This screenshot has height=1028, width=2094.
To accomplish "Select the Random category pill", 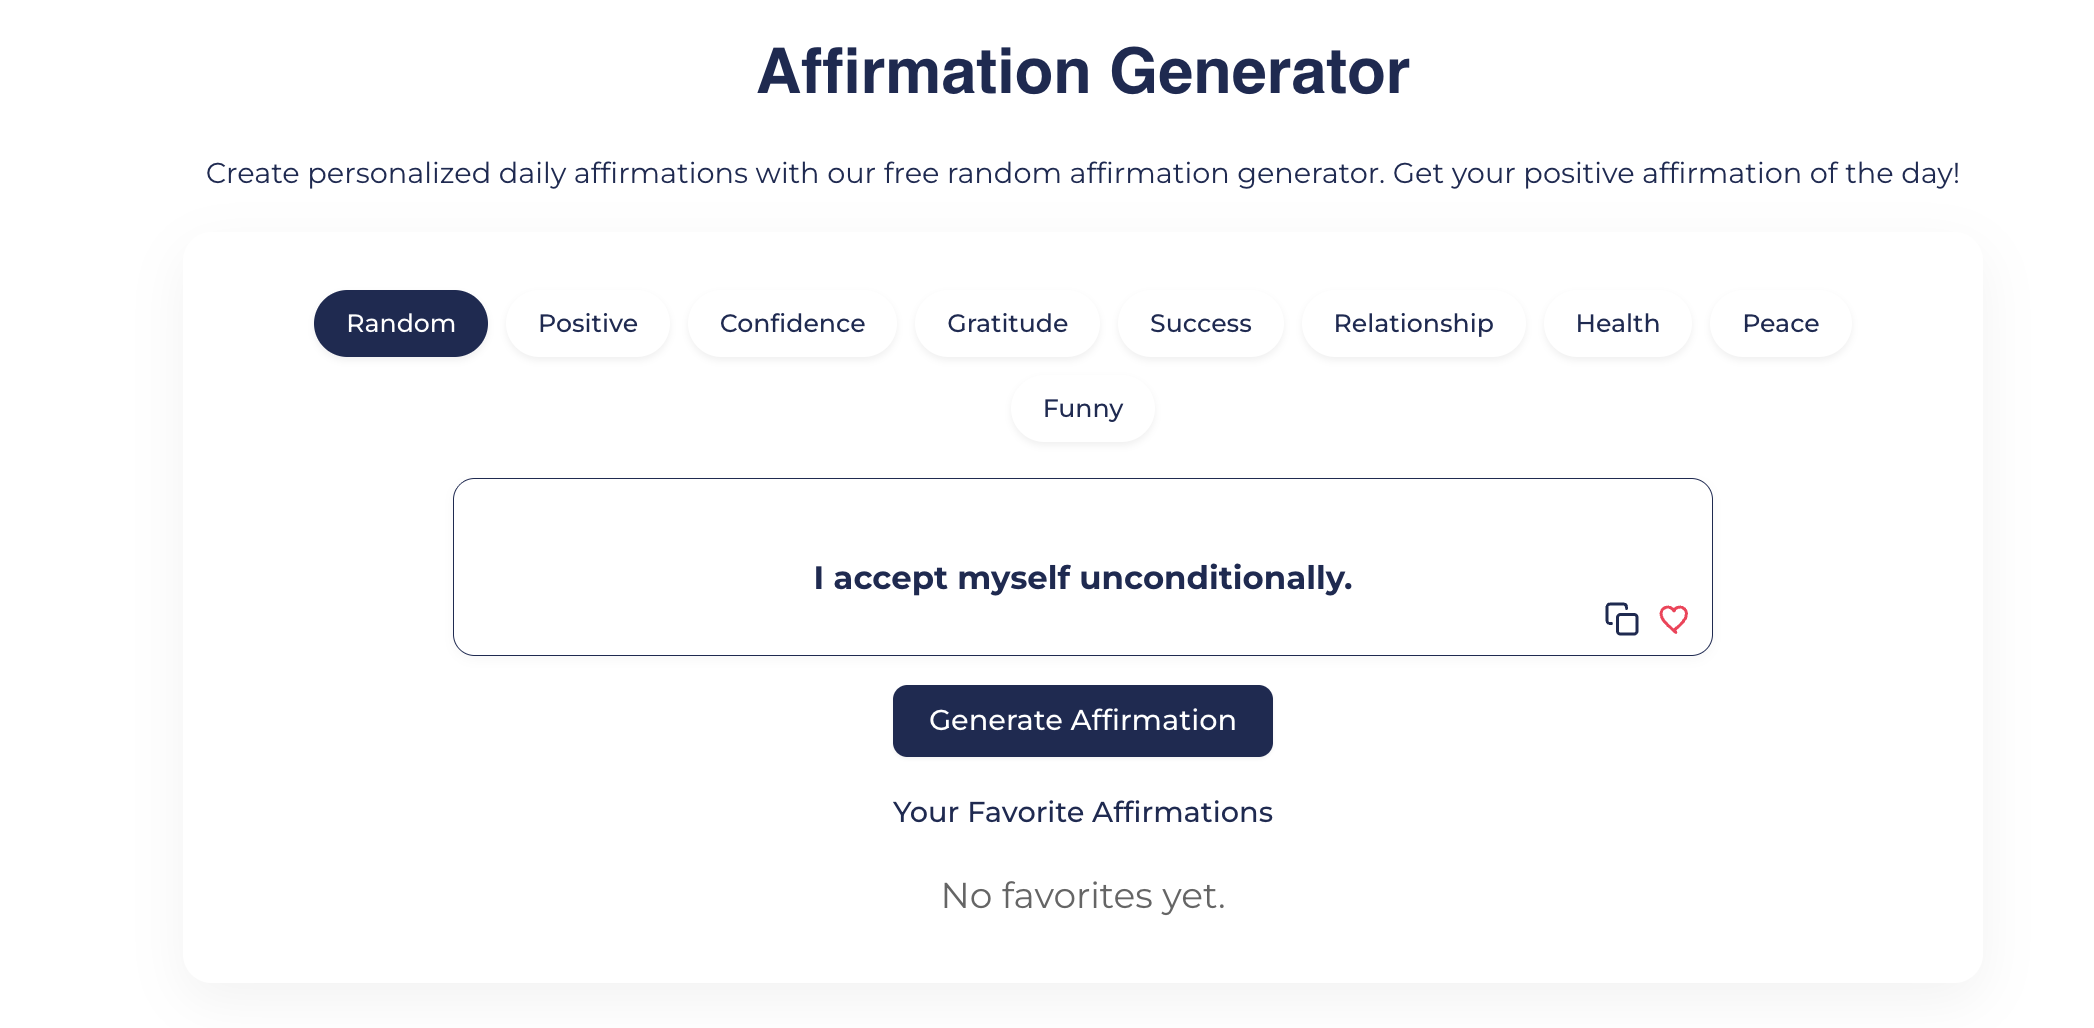I will point(400,323).
